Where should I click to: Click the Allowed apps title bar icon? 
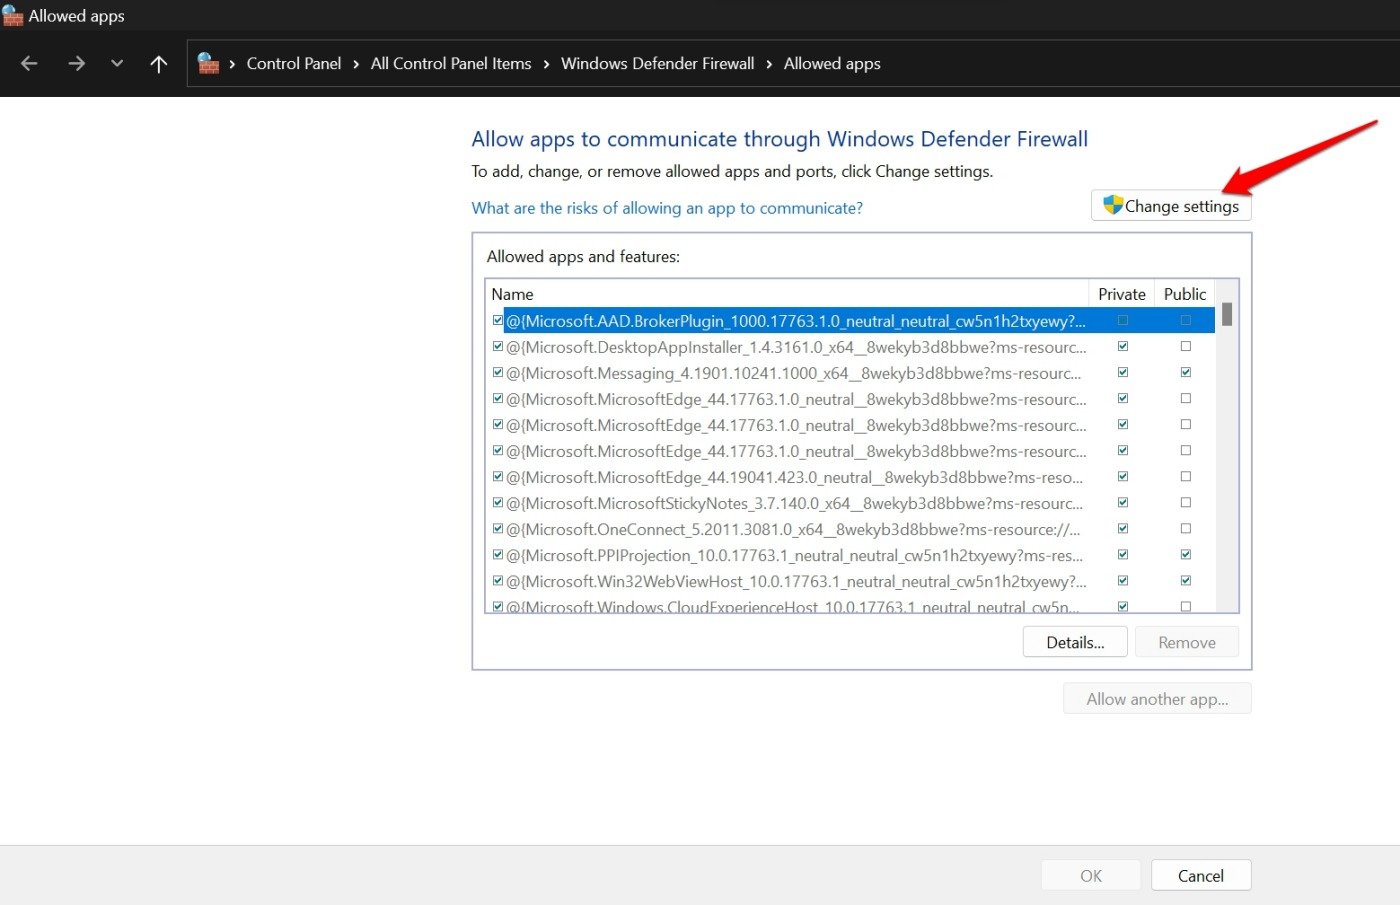[13, 16]
